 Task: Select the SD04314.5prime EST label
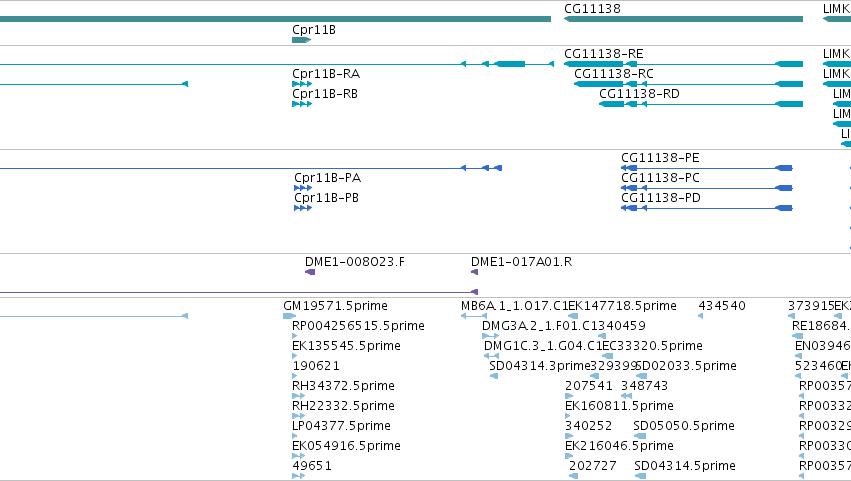[685, 466]
